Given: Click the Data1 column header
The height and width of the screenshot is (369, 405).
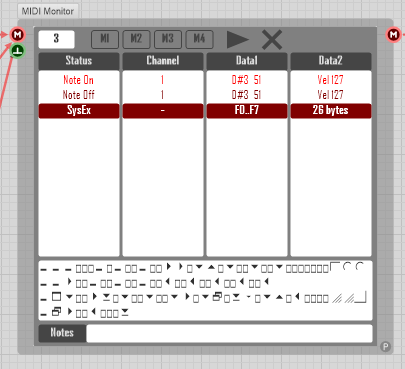Looking at the screenshot, I should [x=247, y=60].
